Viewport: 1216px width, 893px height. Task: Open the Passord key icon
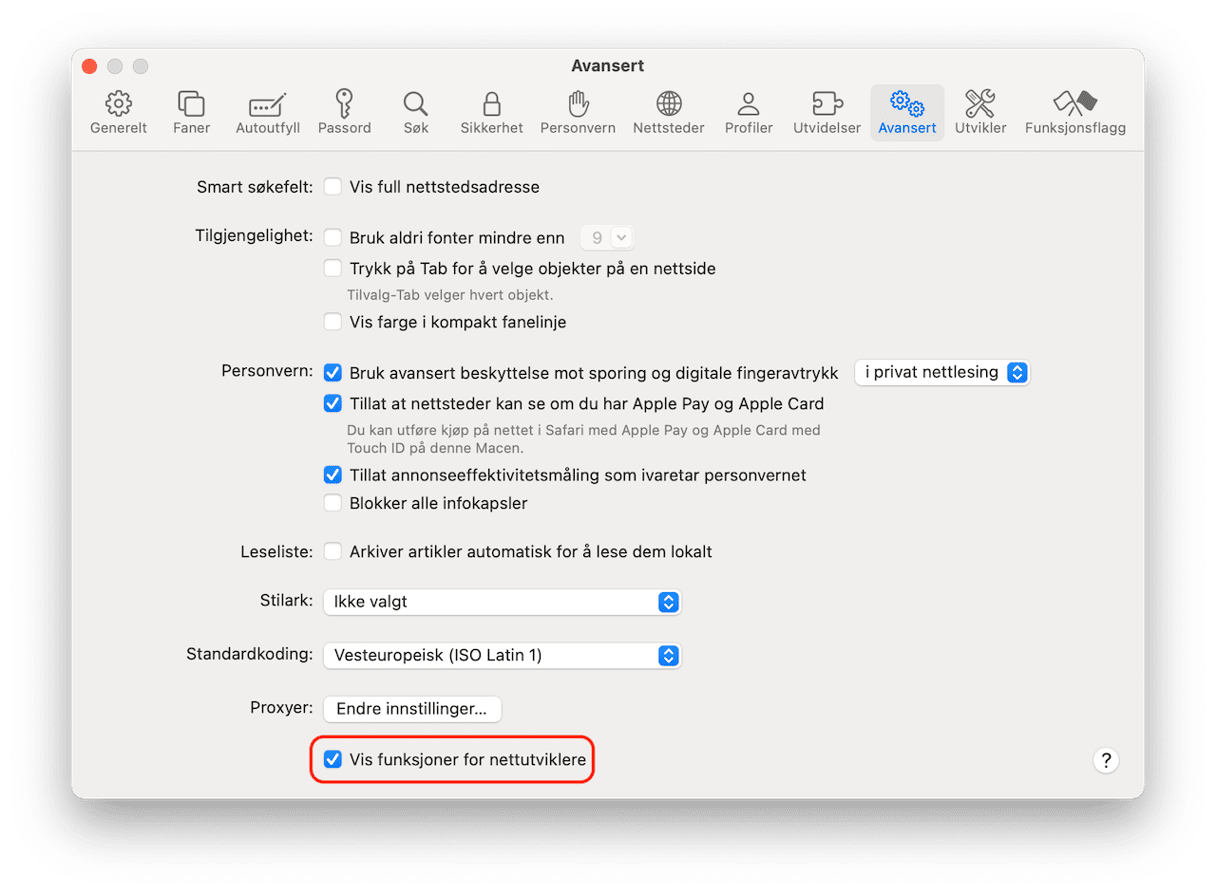pos(344,112)
